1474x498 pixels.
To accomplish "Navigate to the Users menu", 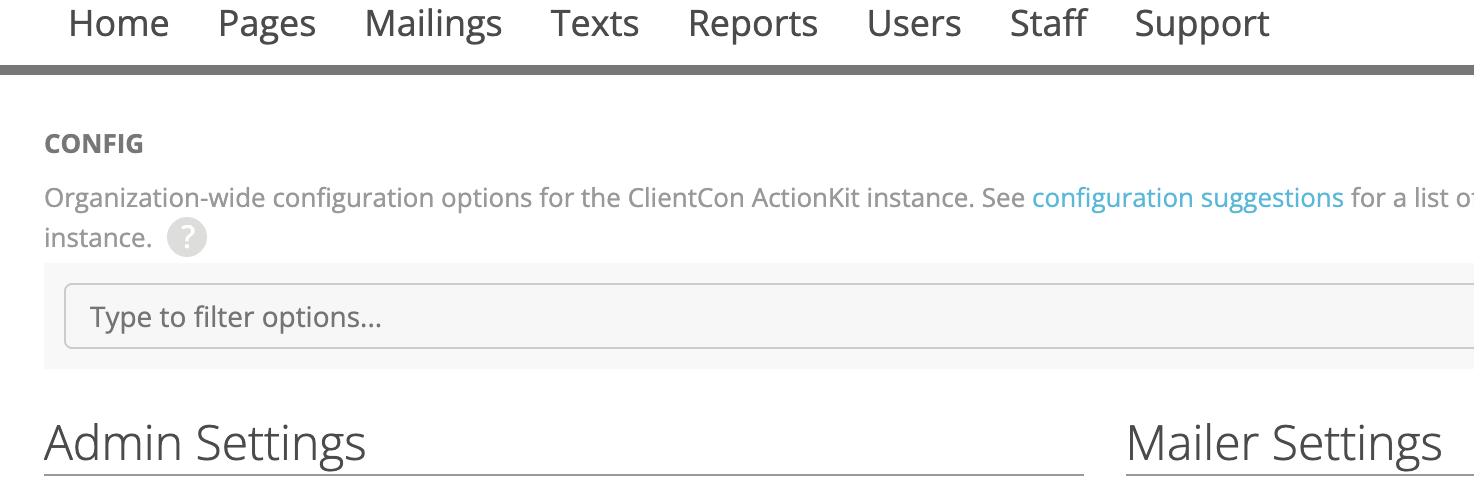I will [x=914, y=23].
